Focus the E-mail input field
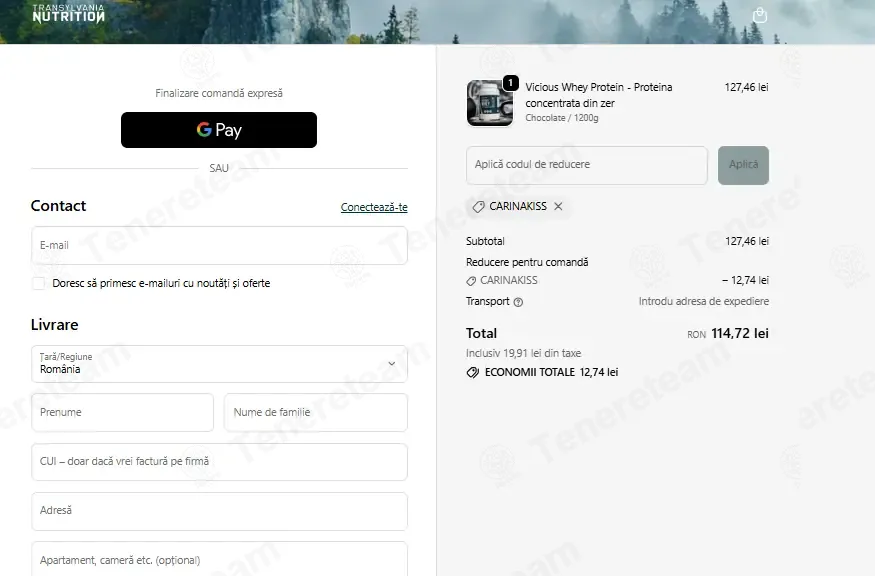The height and width of the screenshot is (576, 875). (219, 246)
